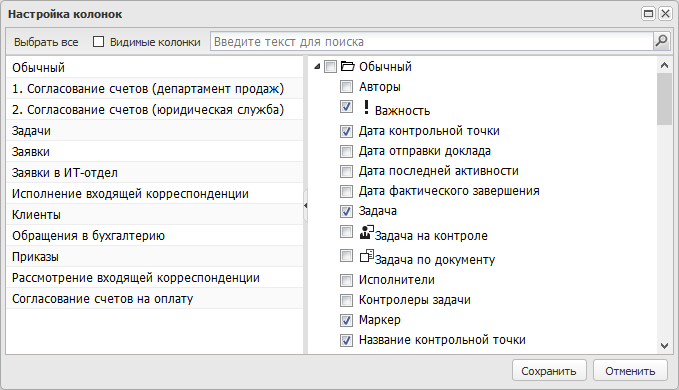Select Задачи in the left list

coord(155,131)
